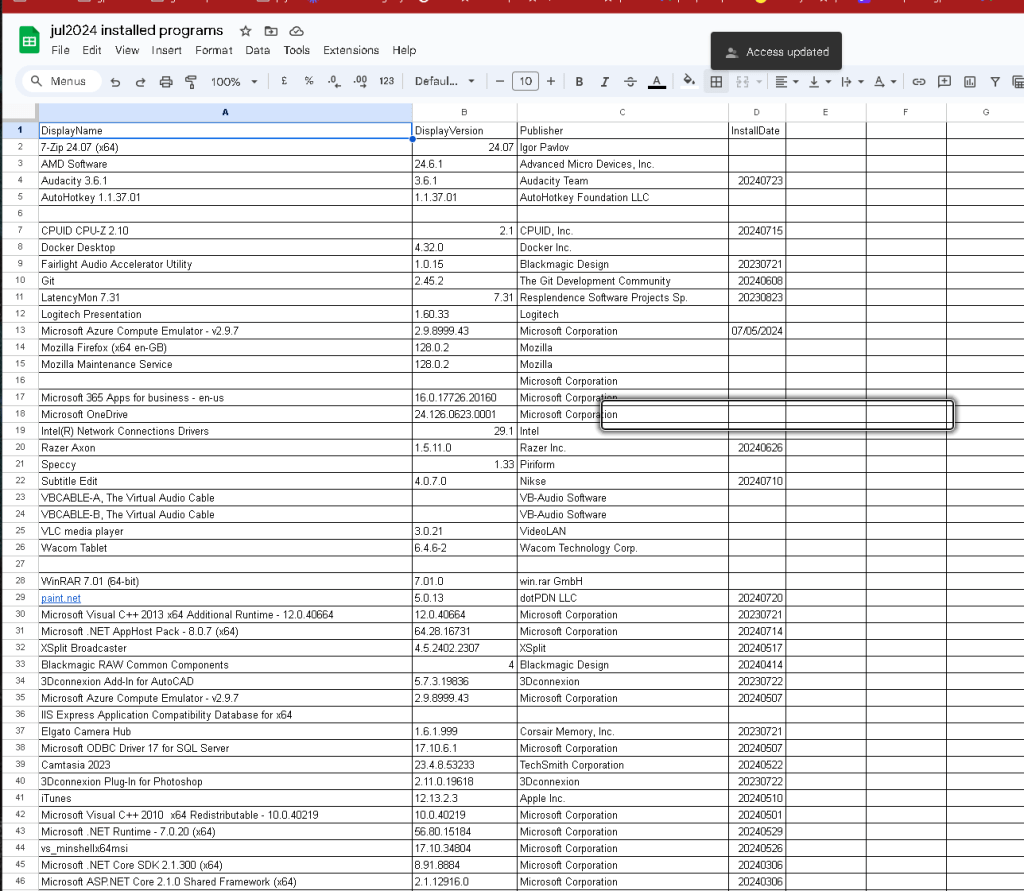1024x891 pixels.
Task: Open the View menu
Action: point(127,50)
